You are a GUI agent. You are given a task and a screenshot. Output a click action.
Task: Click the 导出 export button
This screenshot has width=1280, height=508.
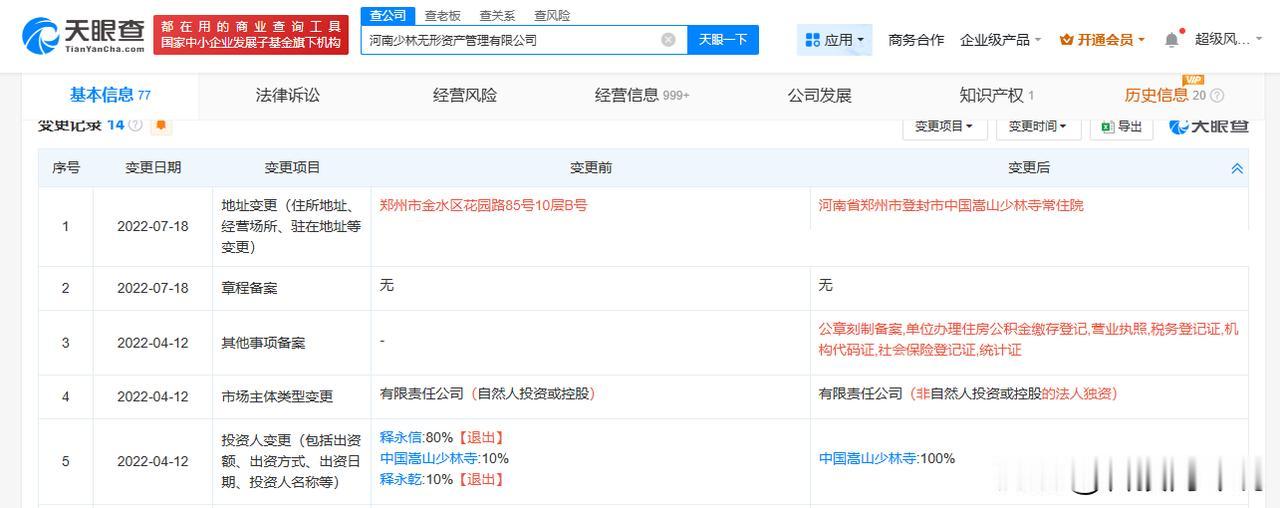1121,126
